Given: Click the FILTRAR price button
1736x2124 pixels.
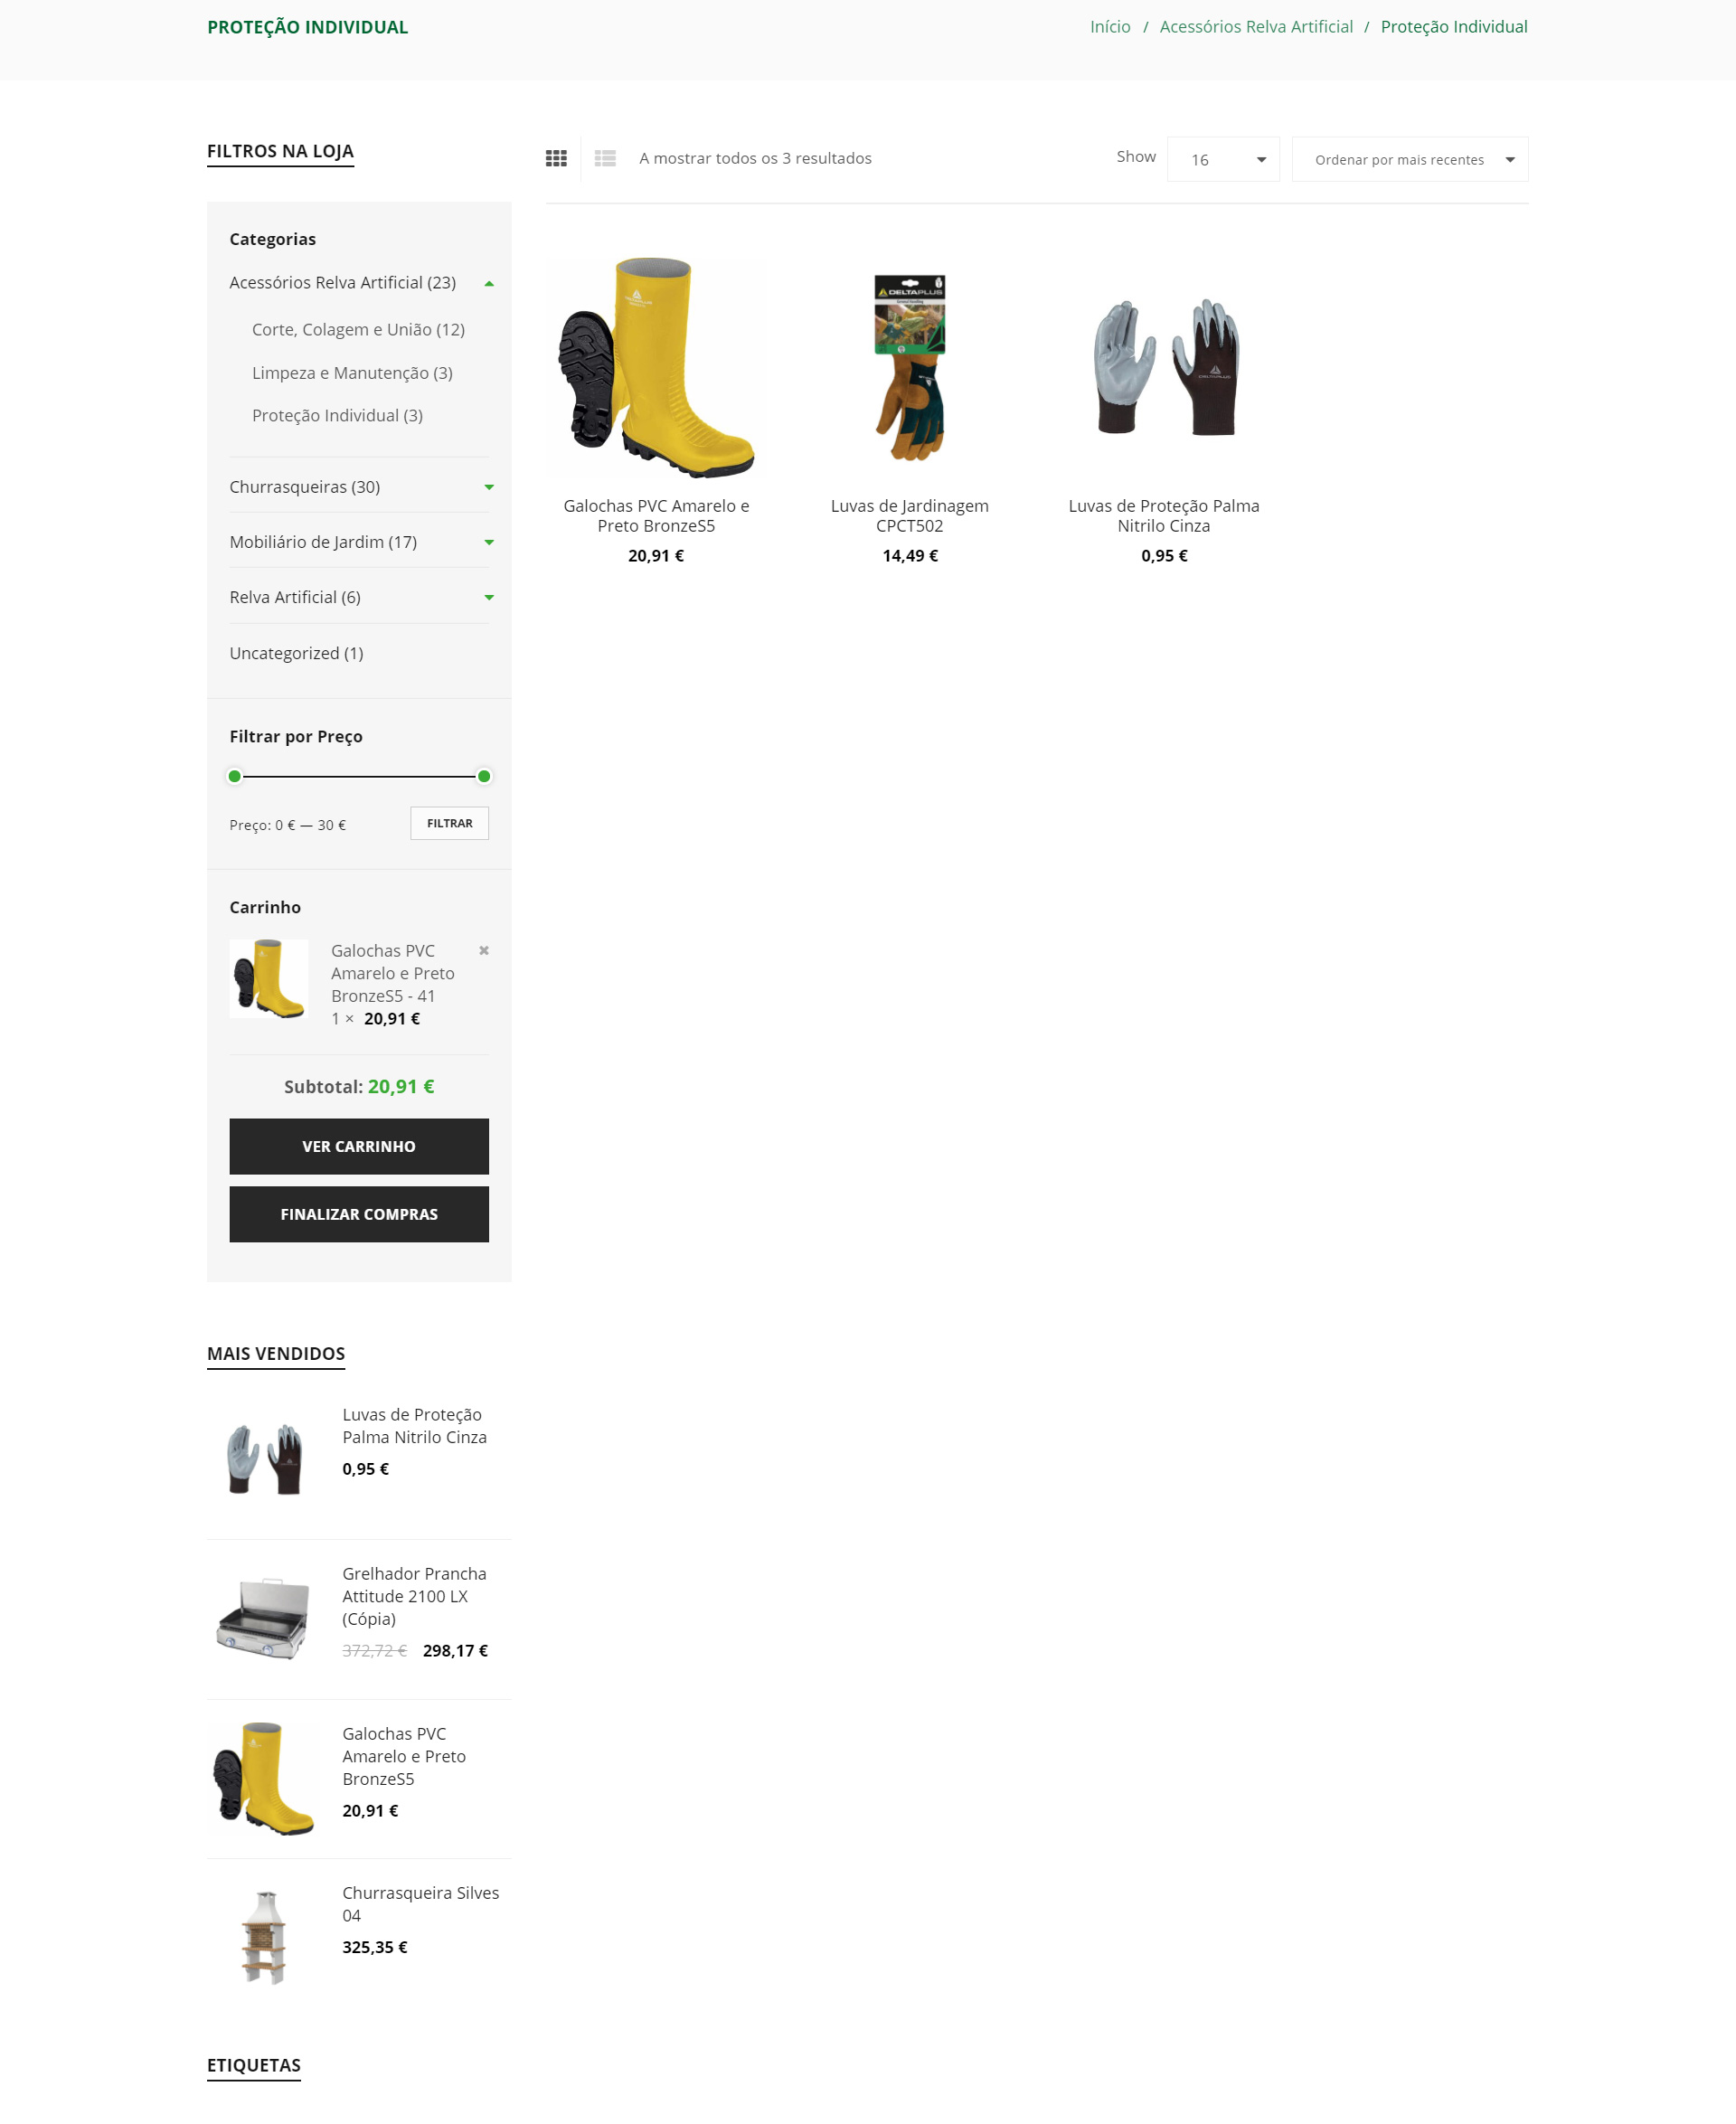Looking at the screenshot, I should tap(450, 823).
